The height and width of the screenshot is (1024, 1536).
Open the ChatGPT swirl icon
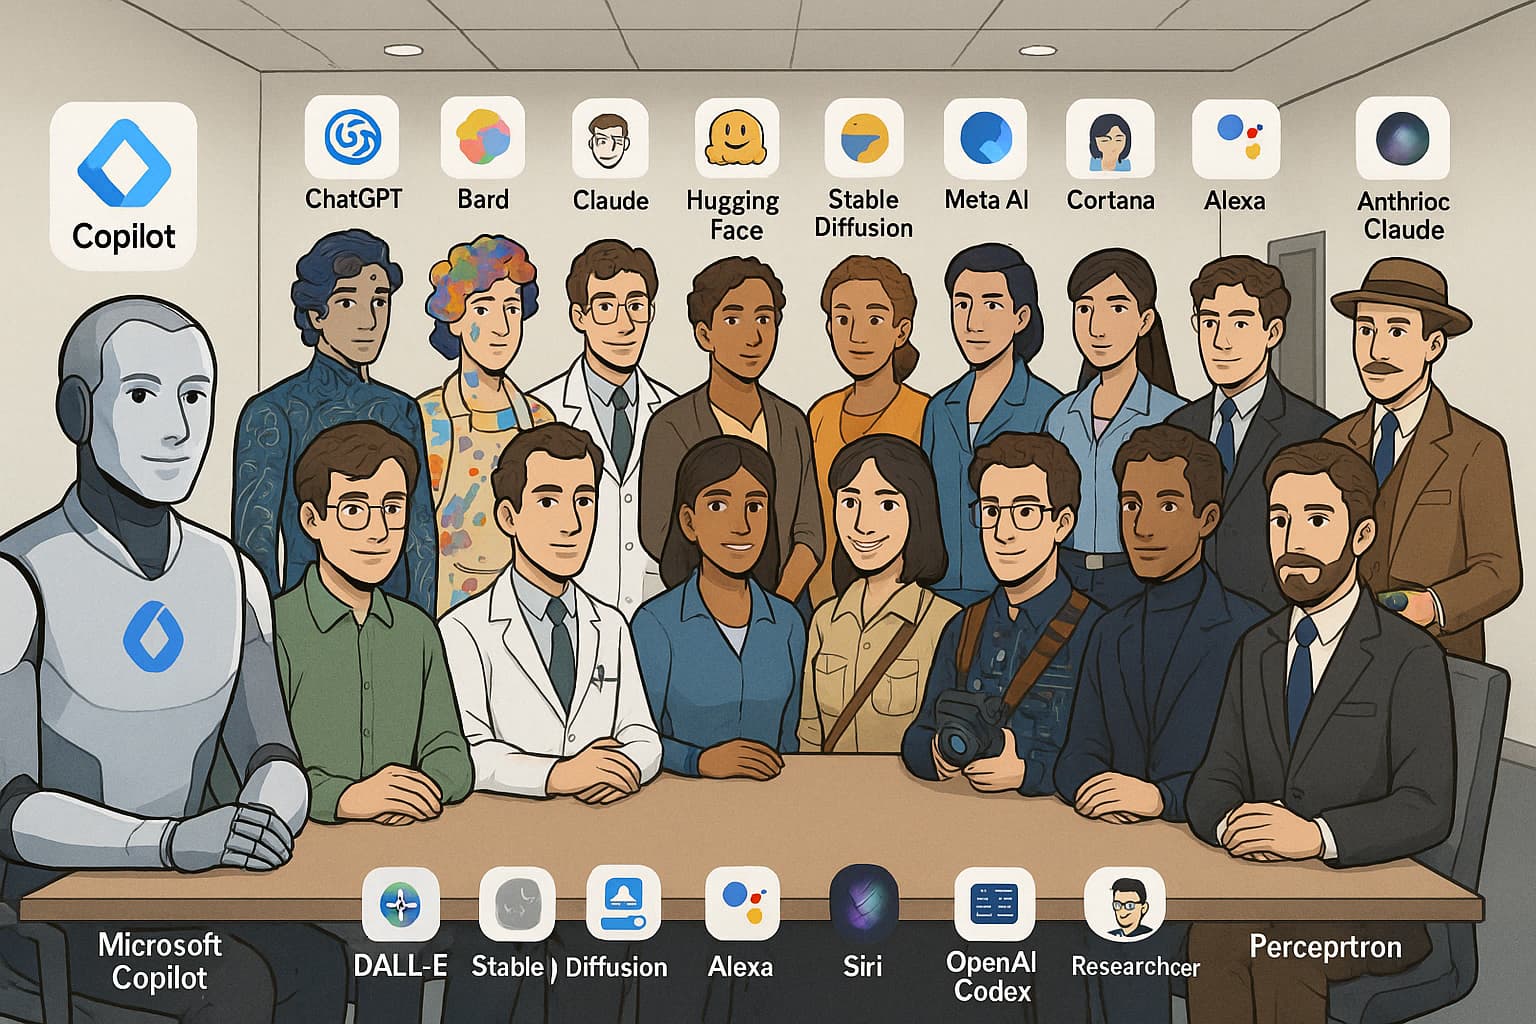click(352, 138)
